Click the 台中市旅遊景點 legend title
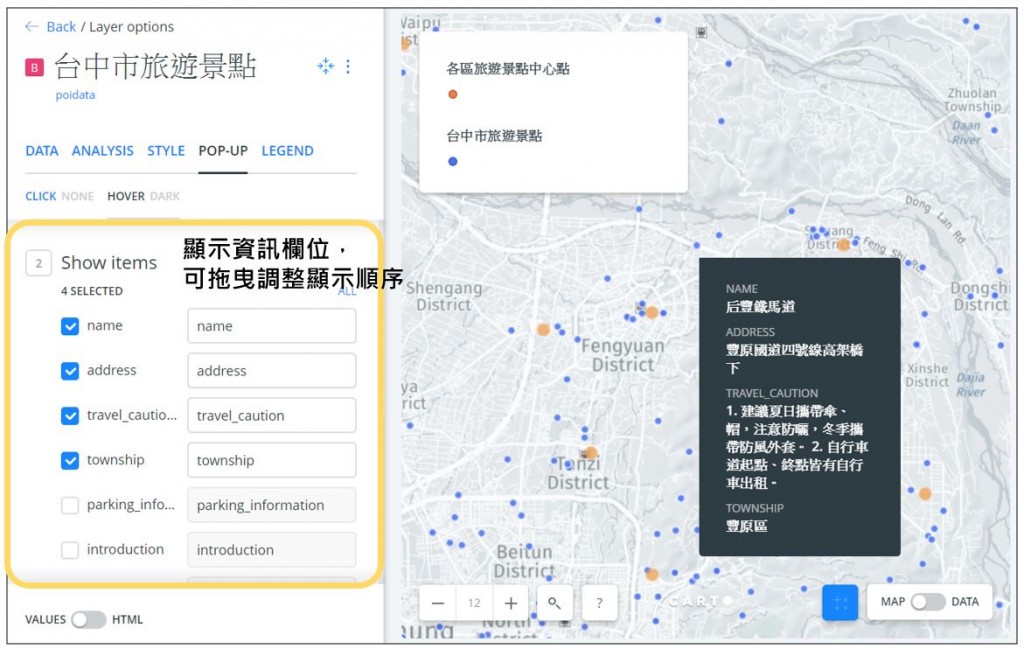Image resolution: width=1024 pixels, height=649 pixels. pyautogui.click(x=494, y=136)
